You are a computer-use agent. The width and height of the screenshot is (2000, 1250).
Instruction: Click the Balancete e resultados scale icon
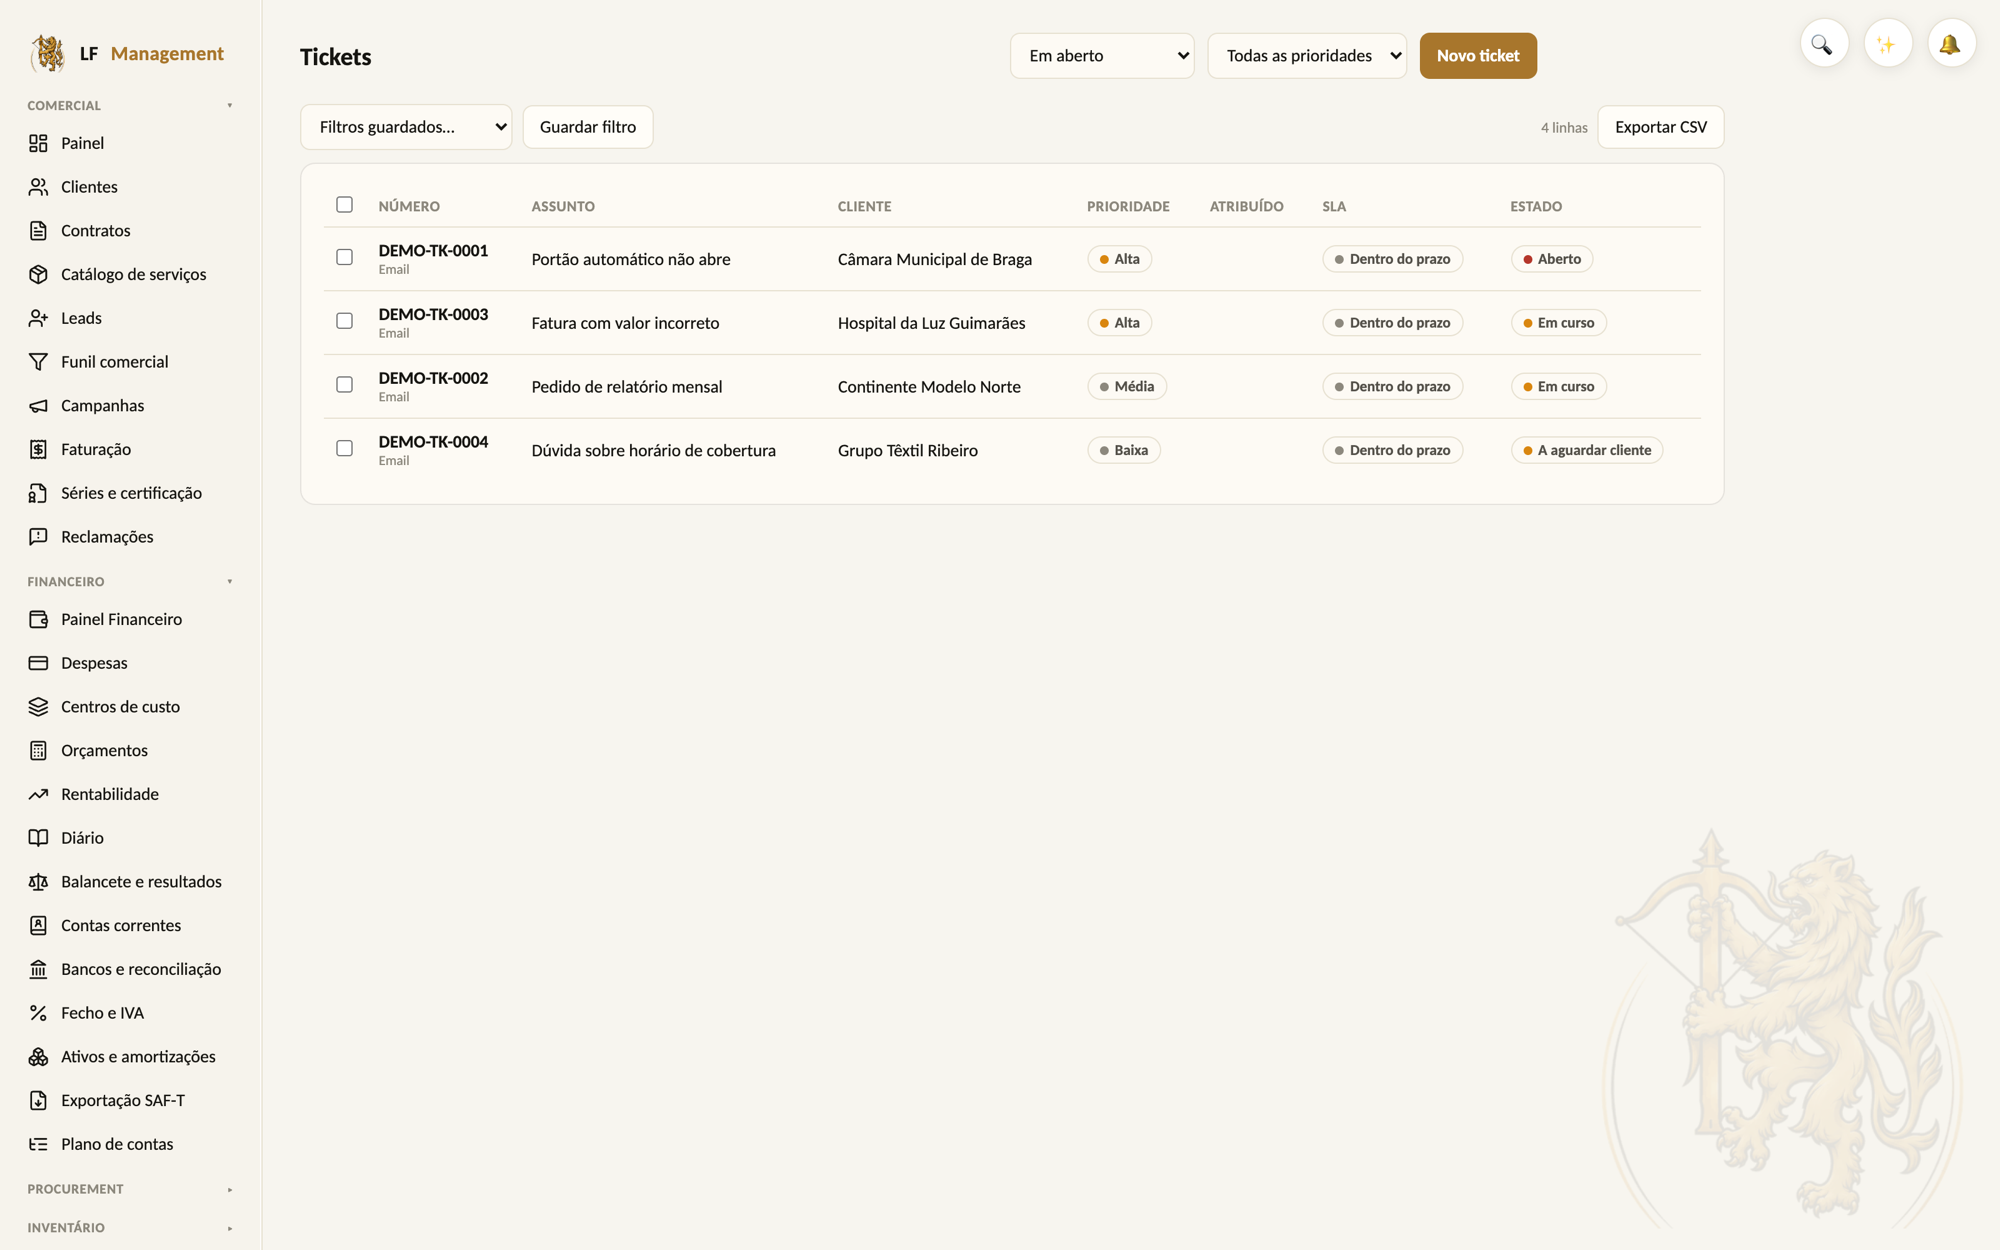click(38, 882)
